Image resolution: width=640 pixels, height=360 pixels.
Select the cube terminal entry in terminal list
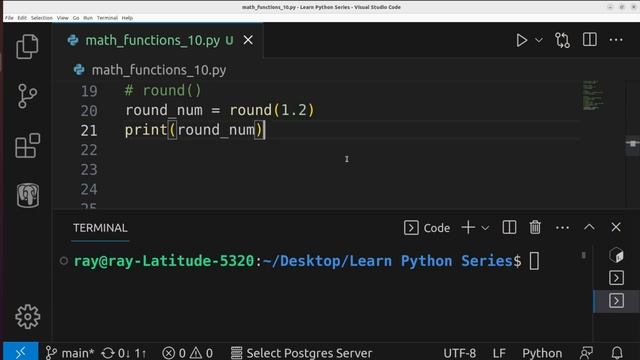(x=616, y=256)
